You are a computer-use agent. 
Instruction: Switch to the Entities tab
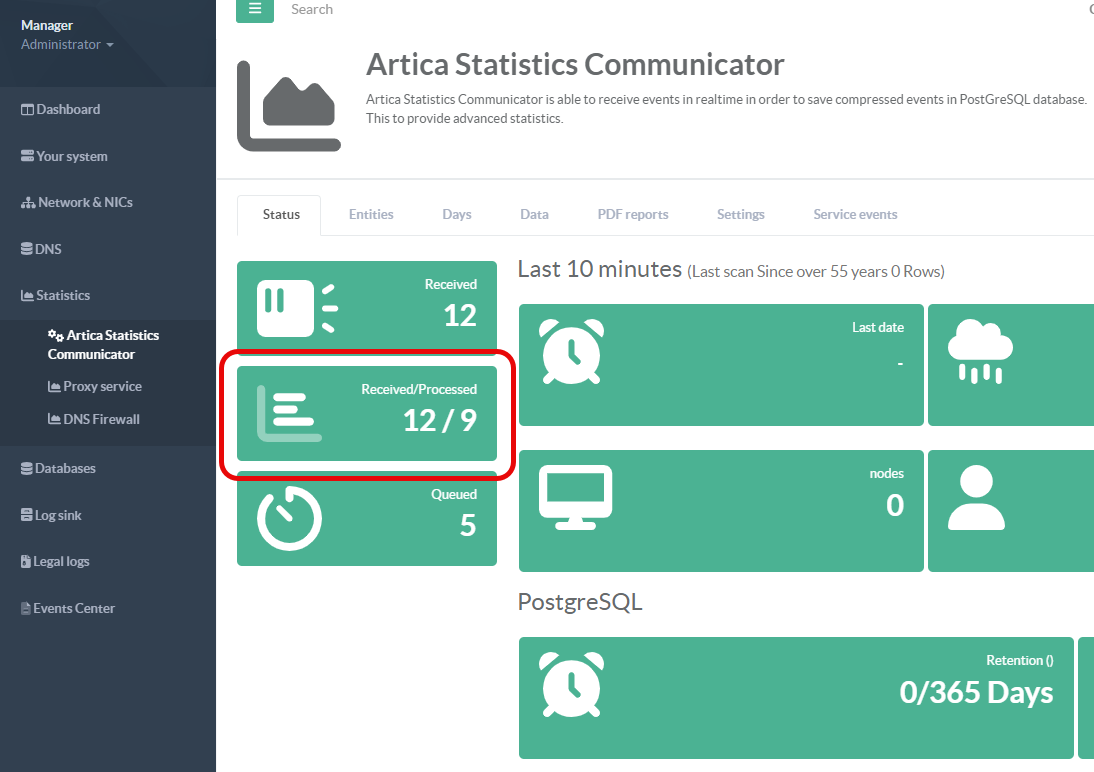[x=371, y=215]
